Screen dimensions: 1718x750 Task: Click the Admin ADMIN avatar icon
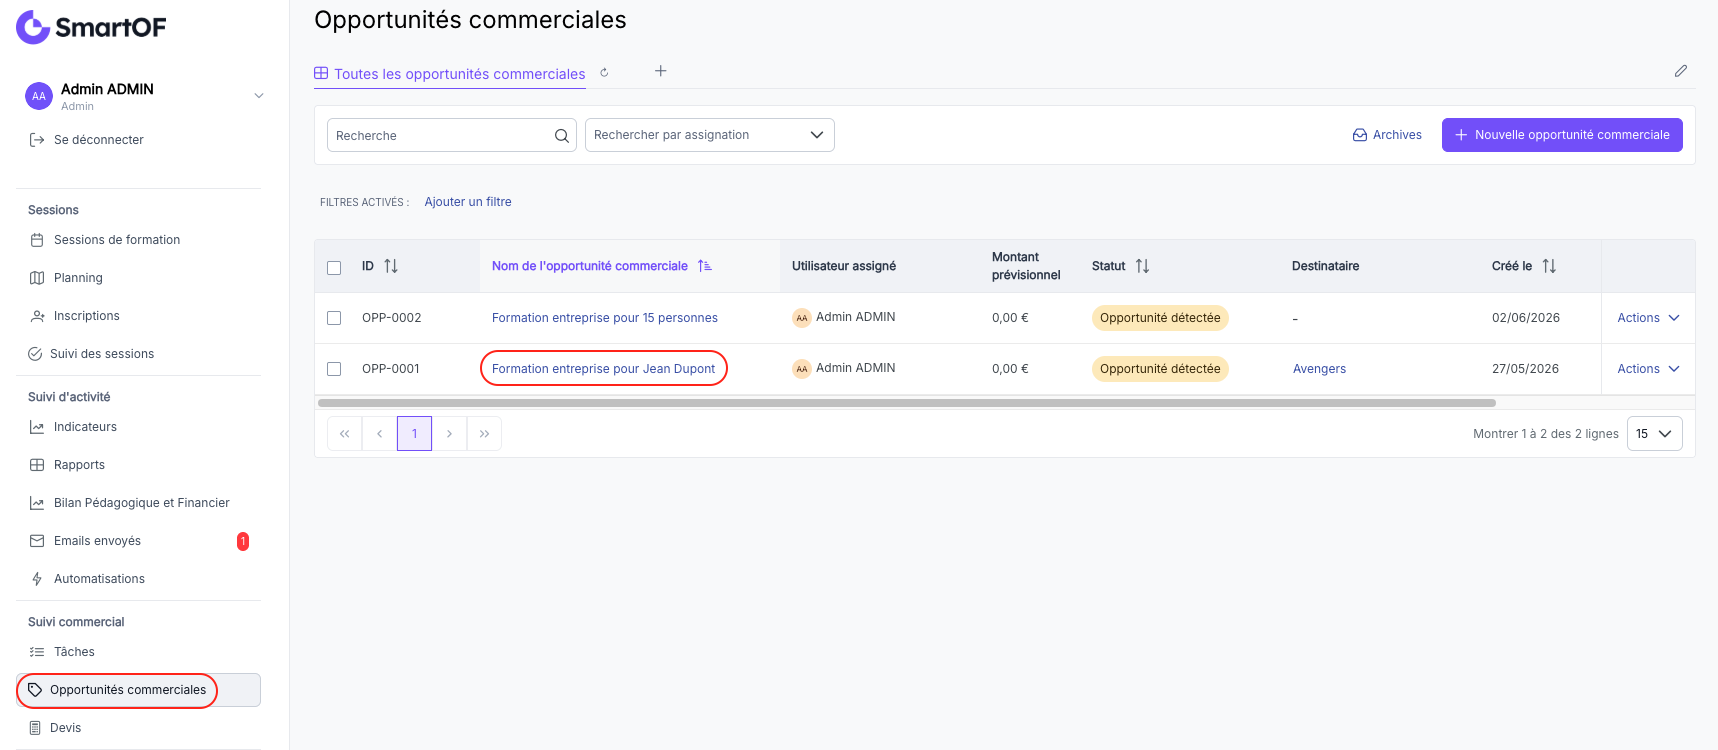(x=39, y=96)
